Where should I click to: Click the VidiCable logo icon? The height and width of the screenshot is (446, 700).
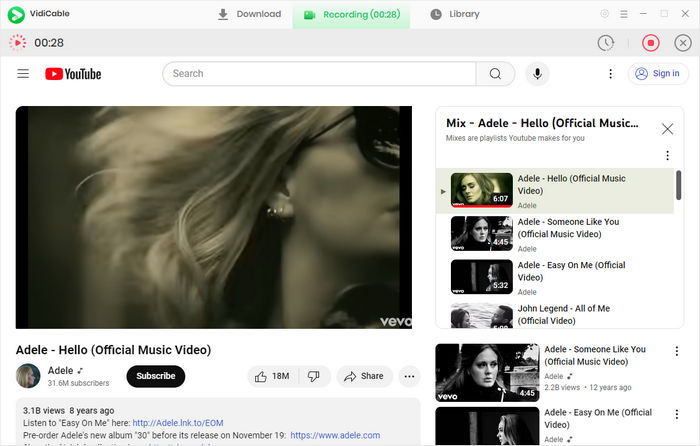(x=16, y=15)
